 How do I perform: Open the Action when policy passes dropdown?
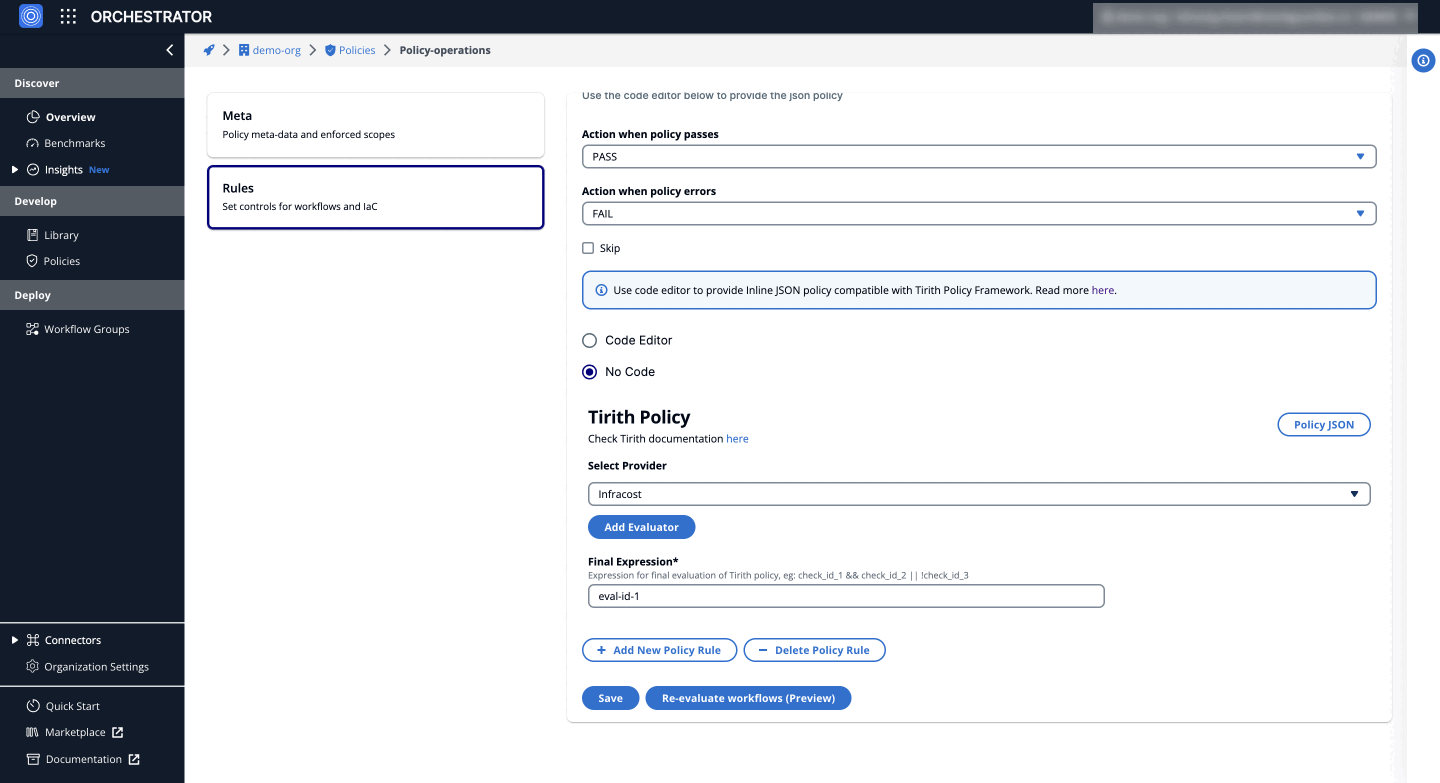coord(978,157)
